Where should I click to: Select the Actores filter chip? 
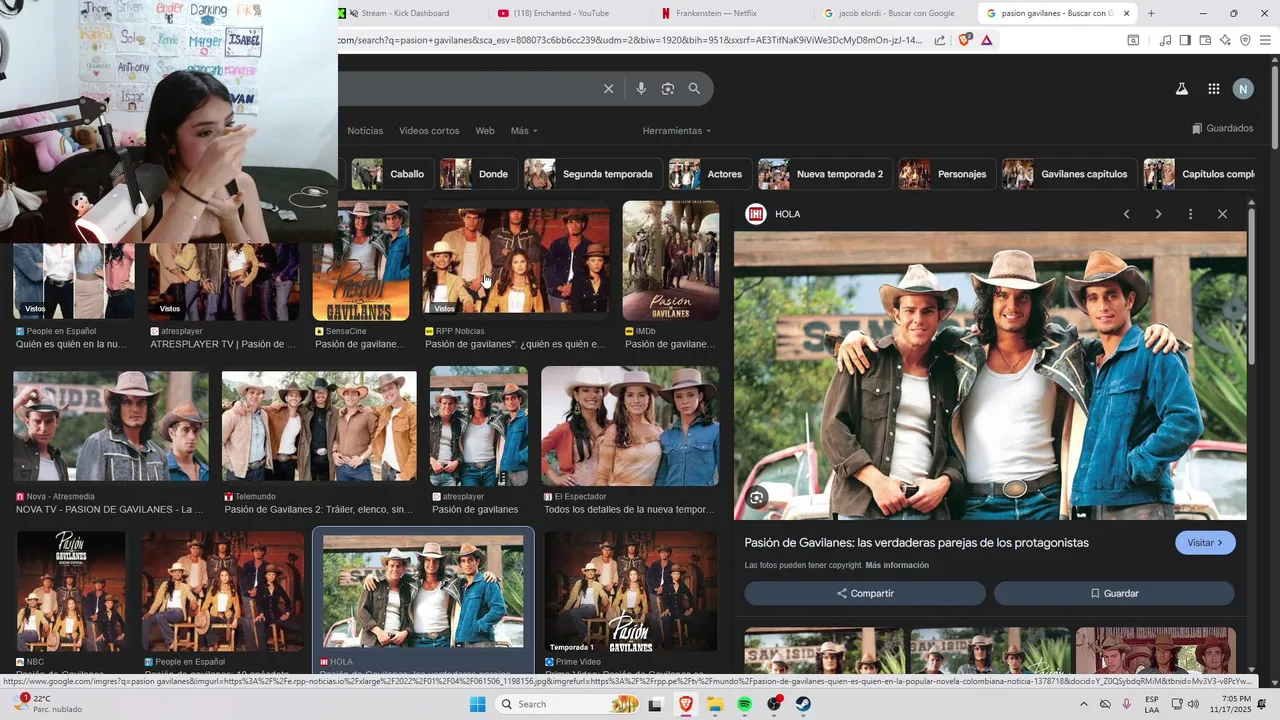(x=709, y=174)
